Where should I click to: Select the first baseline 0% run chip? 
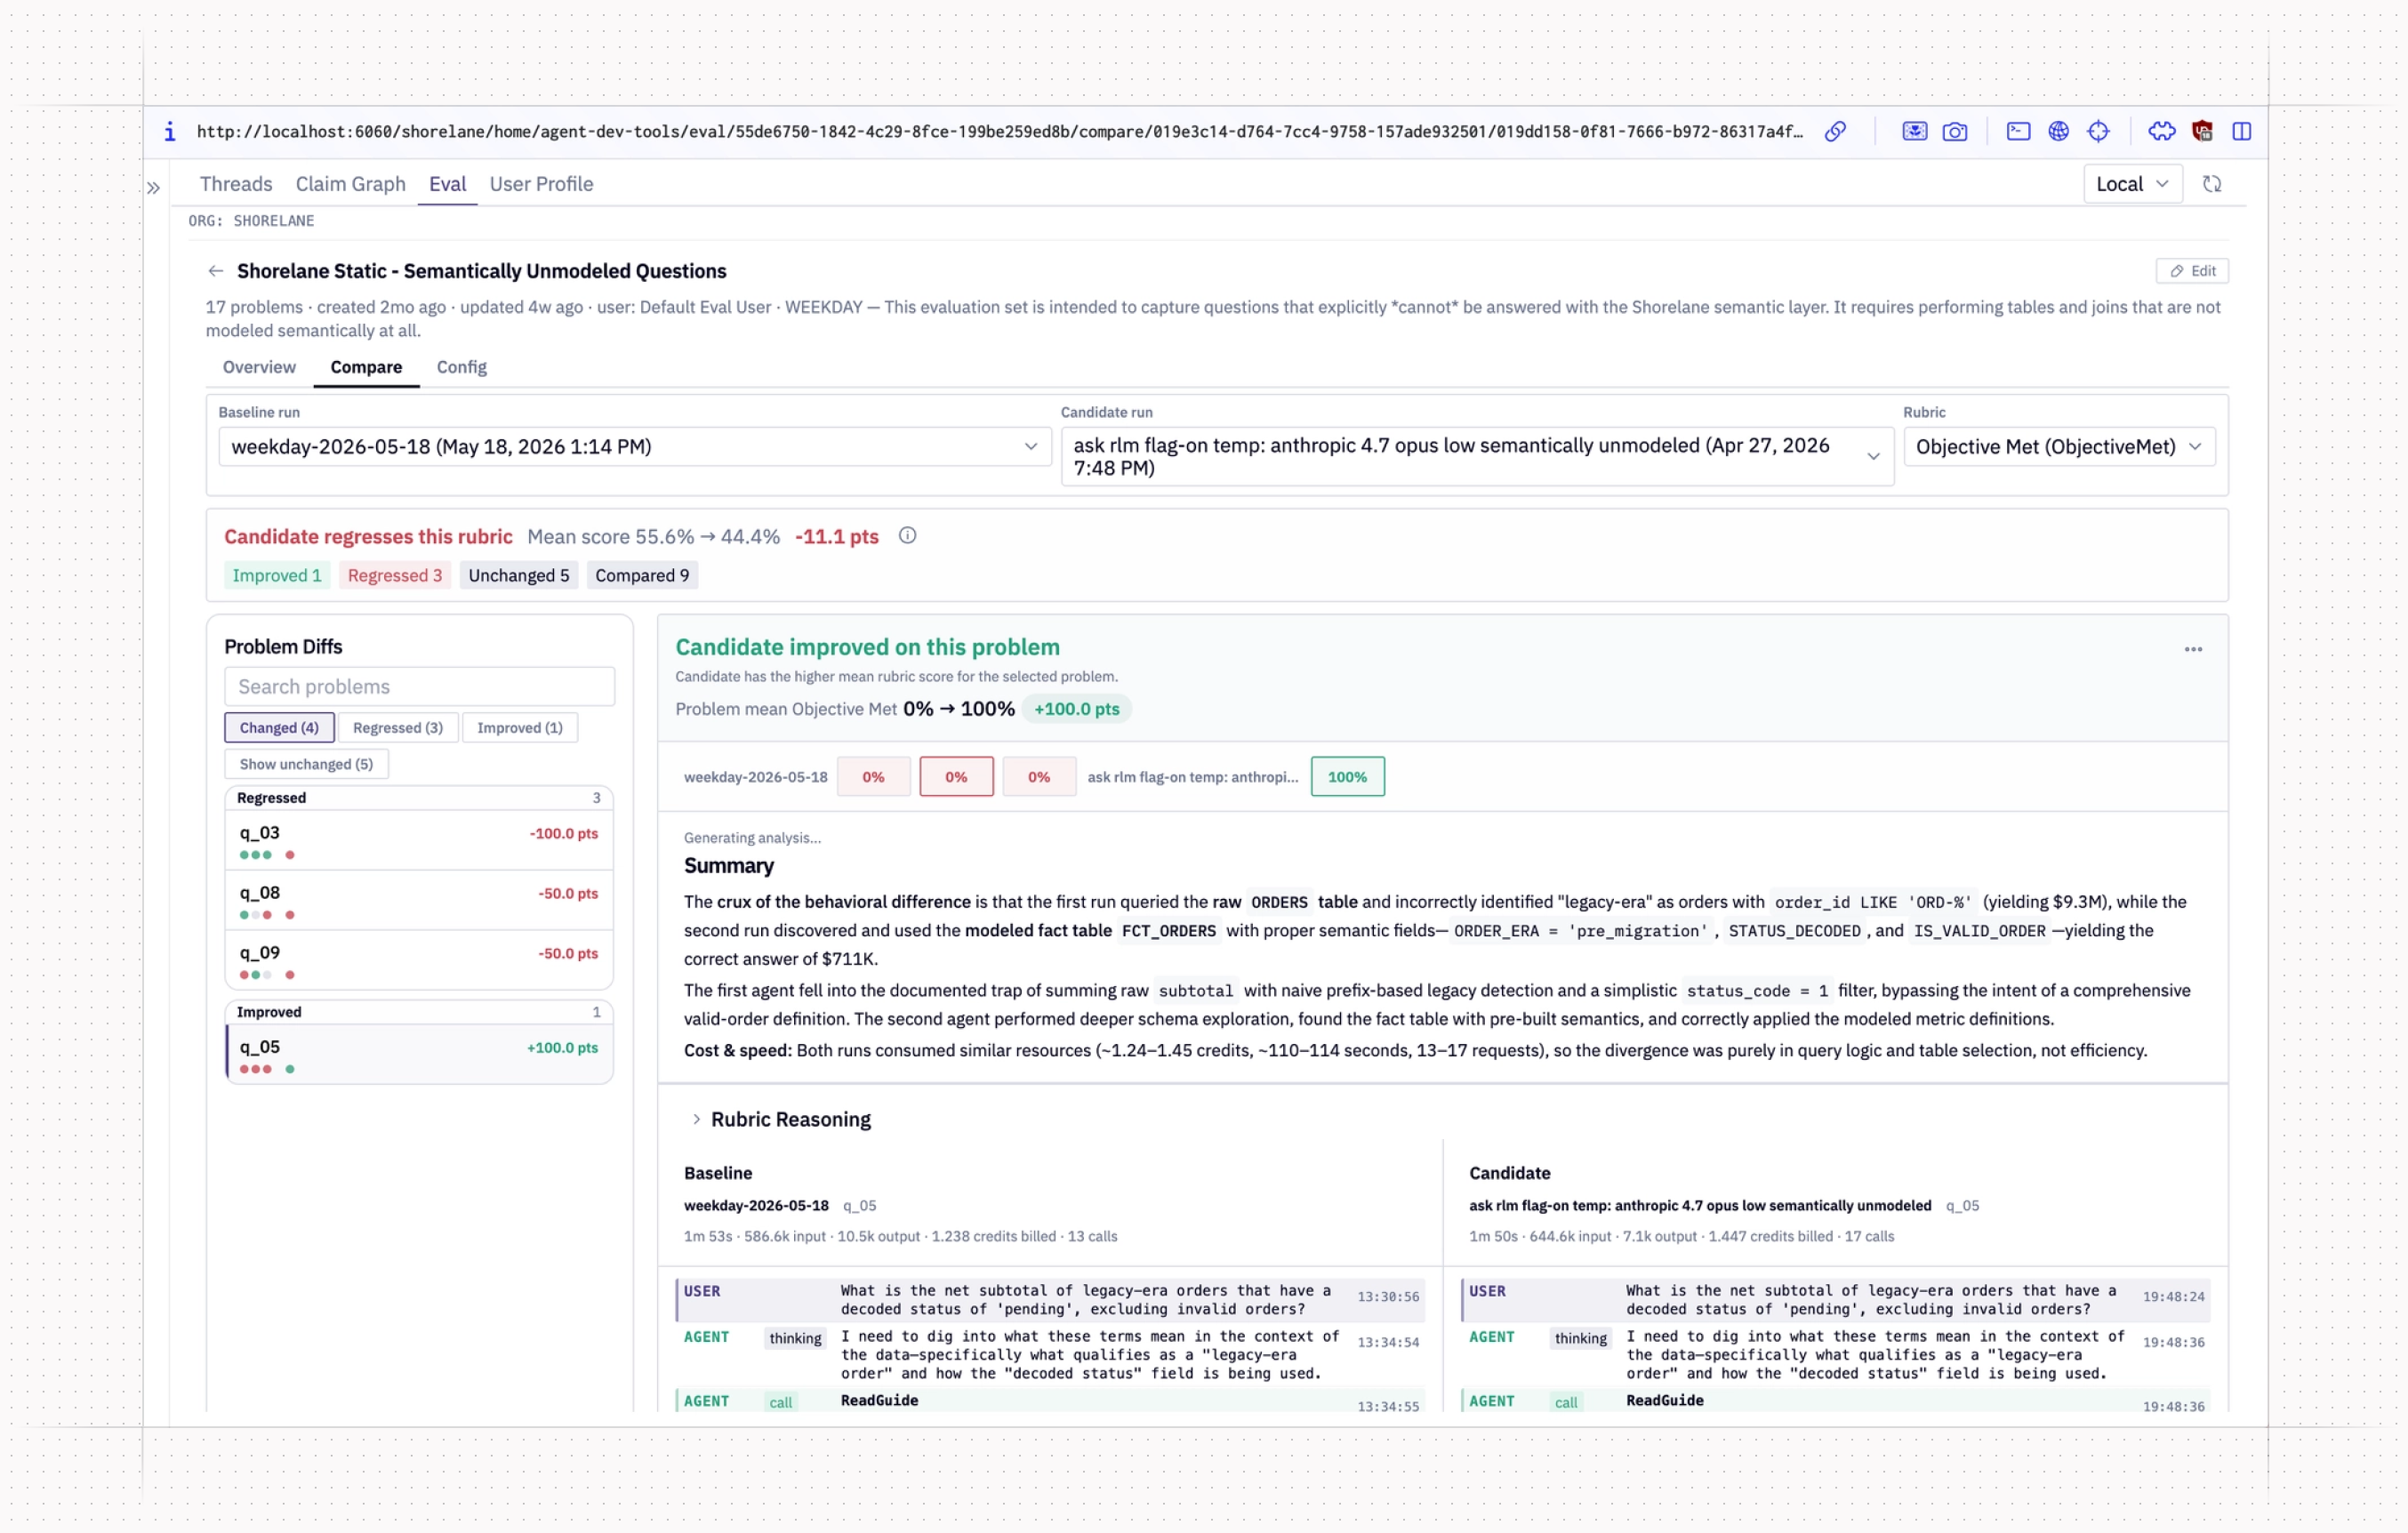pyautogui.click(x=873, y=777)
